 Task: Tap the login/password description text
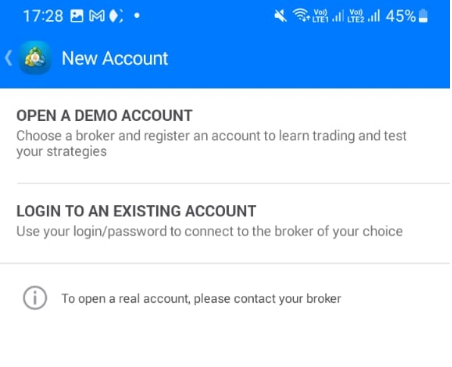click(210, 231)
